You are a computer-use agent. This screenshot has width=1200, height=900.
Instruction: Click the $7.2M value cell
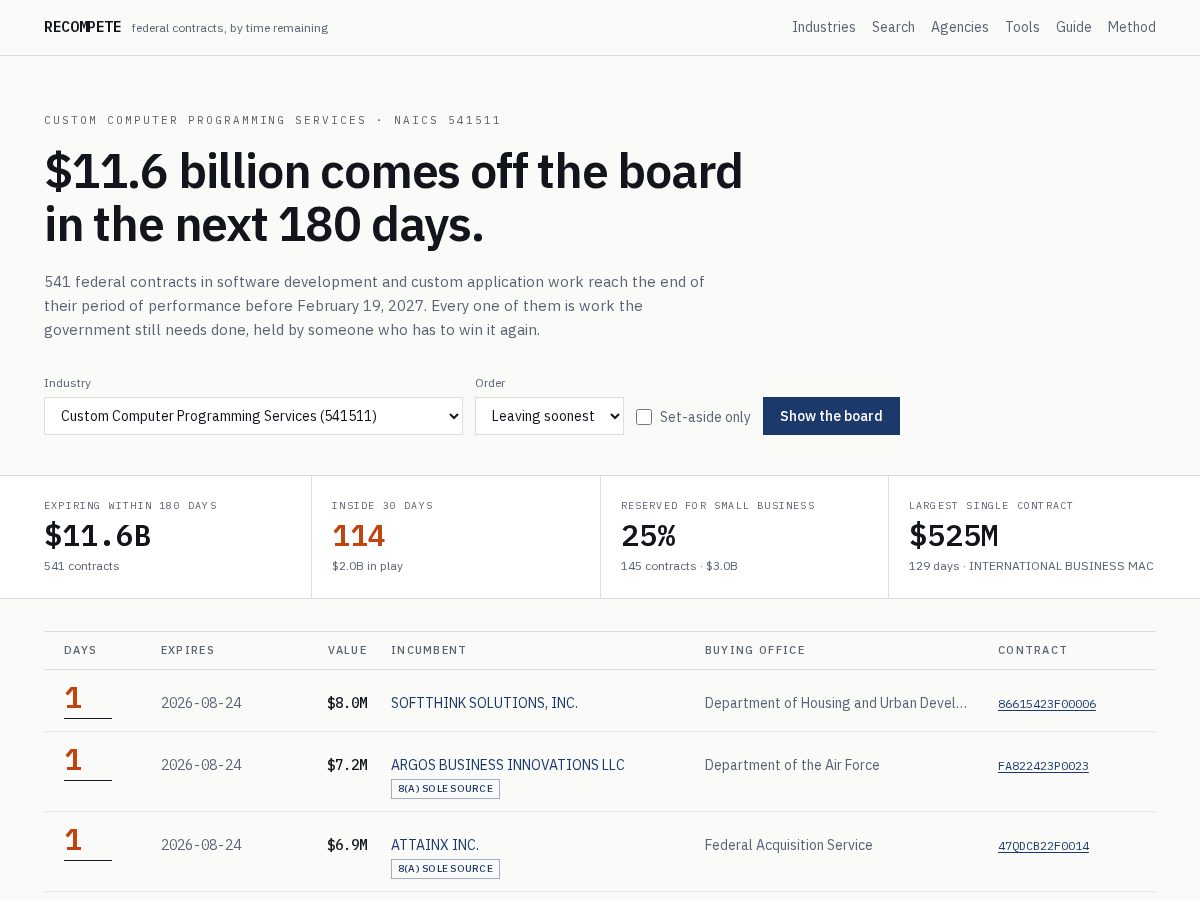click(x=347, y=765)
